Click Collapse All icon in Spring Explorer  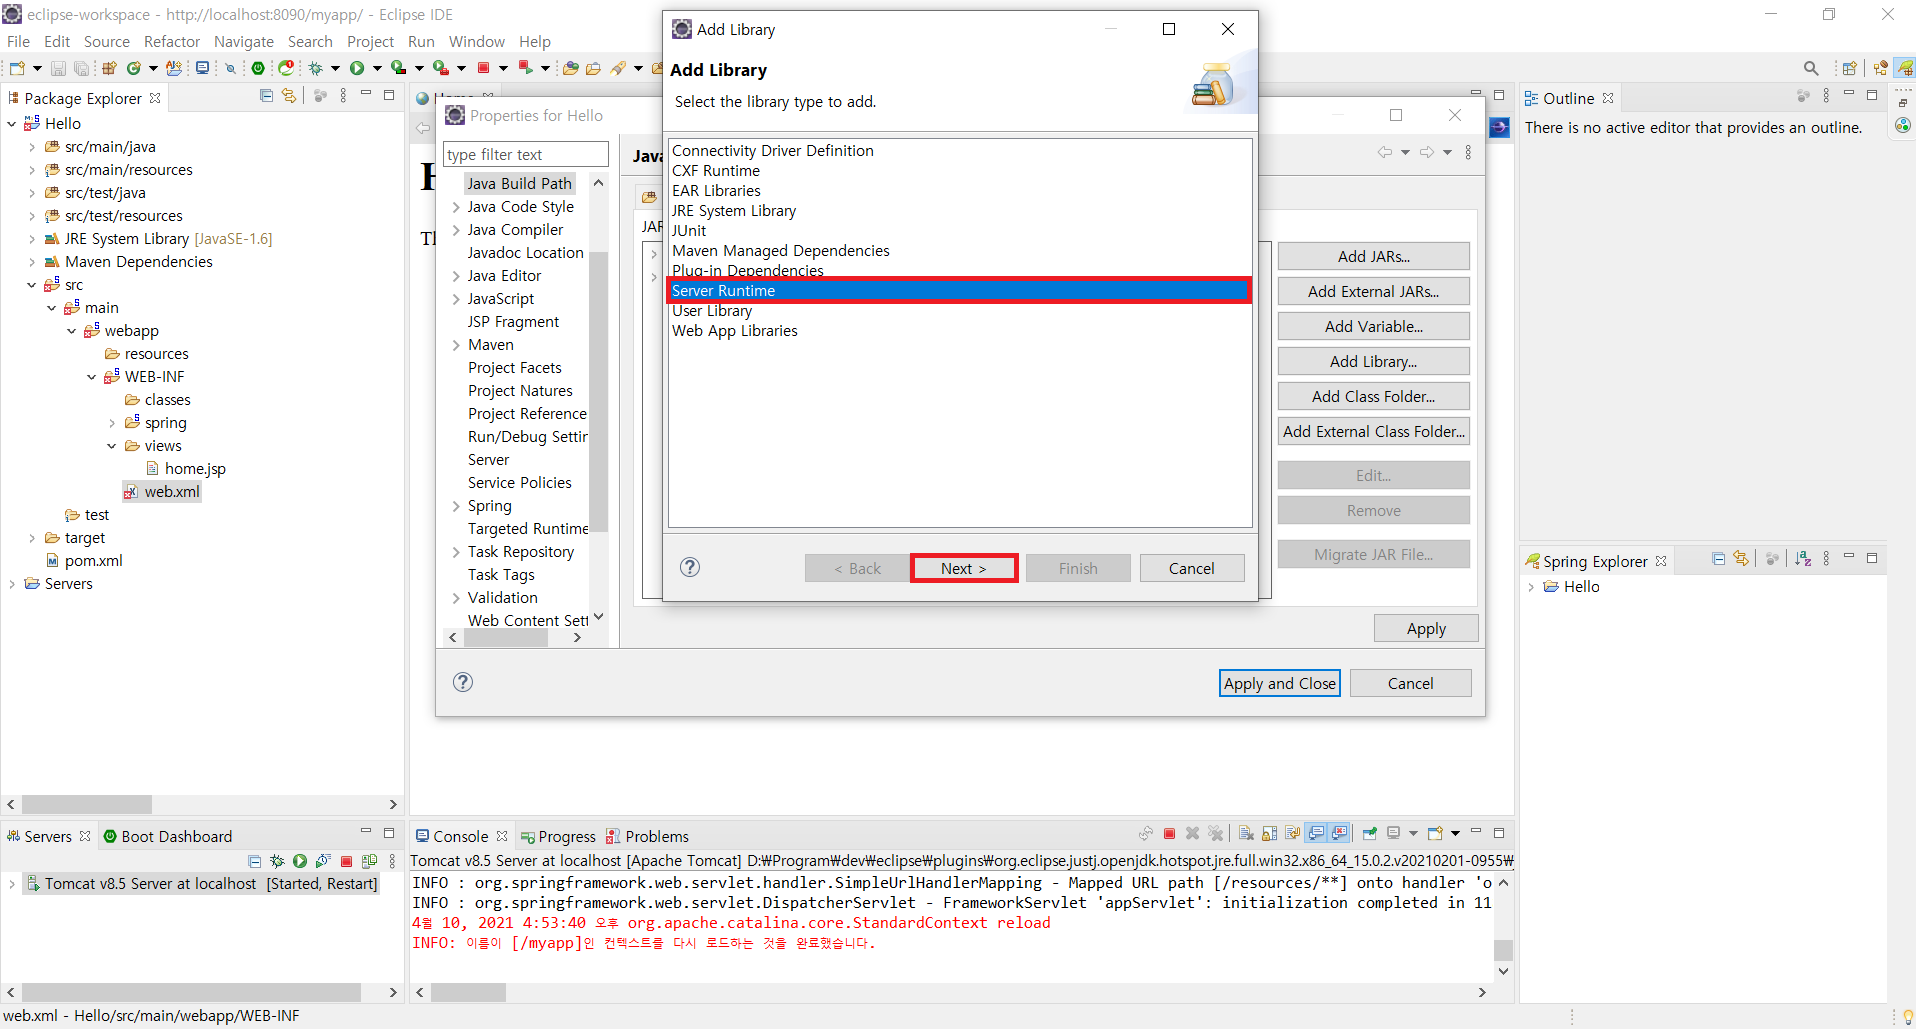[1718, 560]
